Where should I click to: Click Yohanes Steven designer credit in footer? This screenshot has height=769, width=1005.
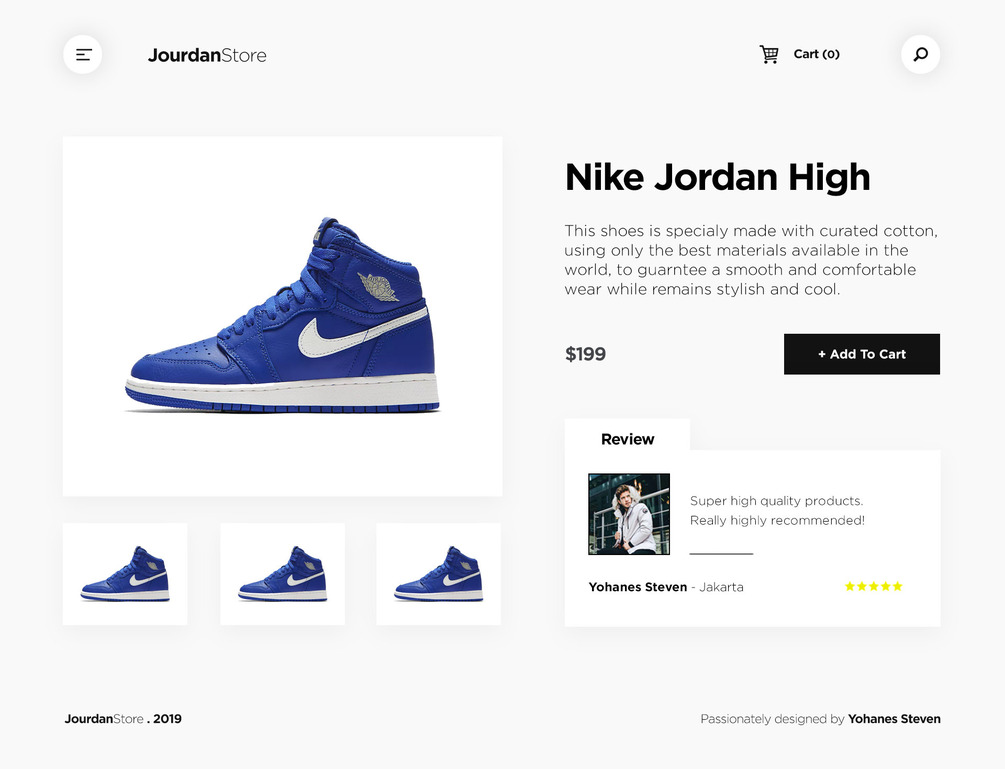point(894,719)
